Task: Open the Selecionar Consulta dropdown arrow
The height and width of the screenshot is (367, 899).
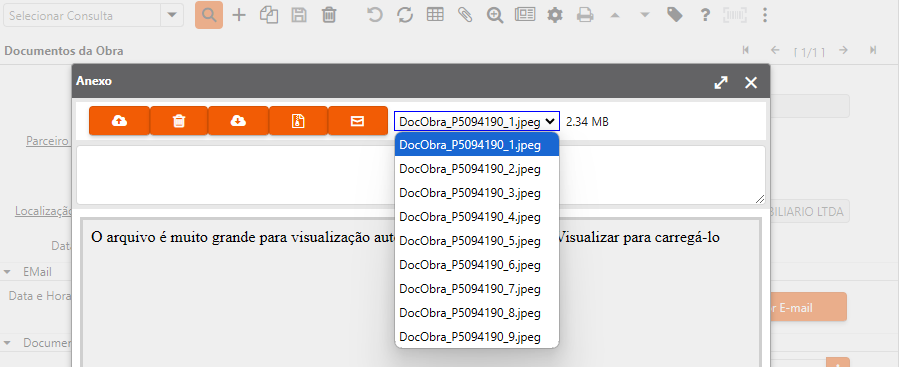Action: coord(172,15)
